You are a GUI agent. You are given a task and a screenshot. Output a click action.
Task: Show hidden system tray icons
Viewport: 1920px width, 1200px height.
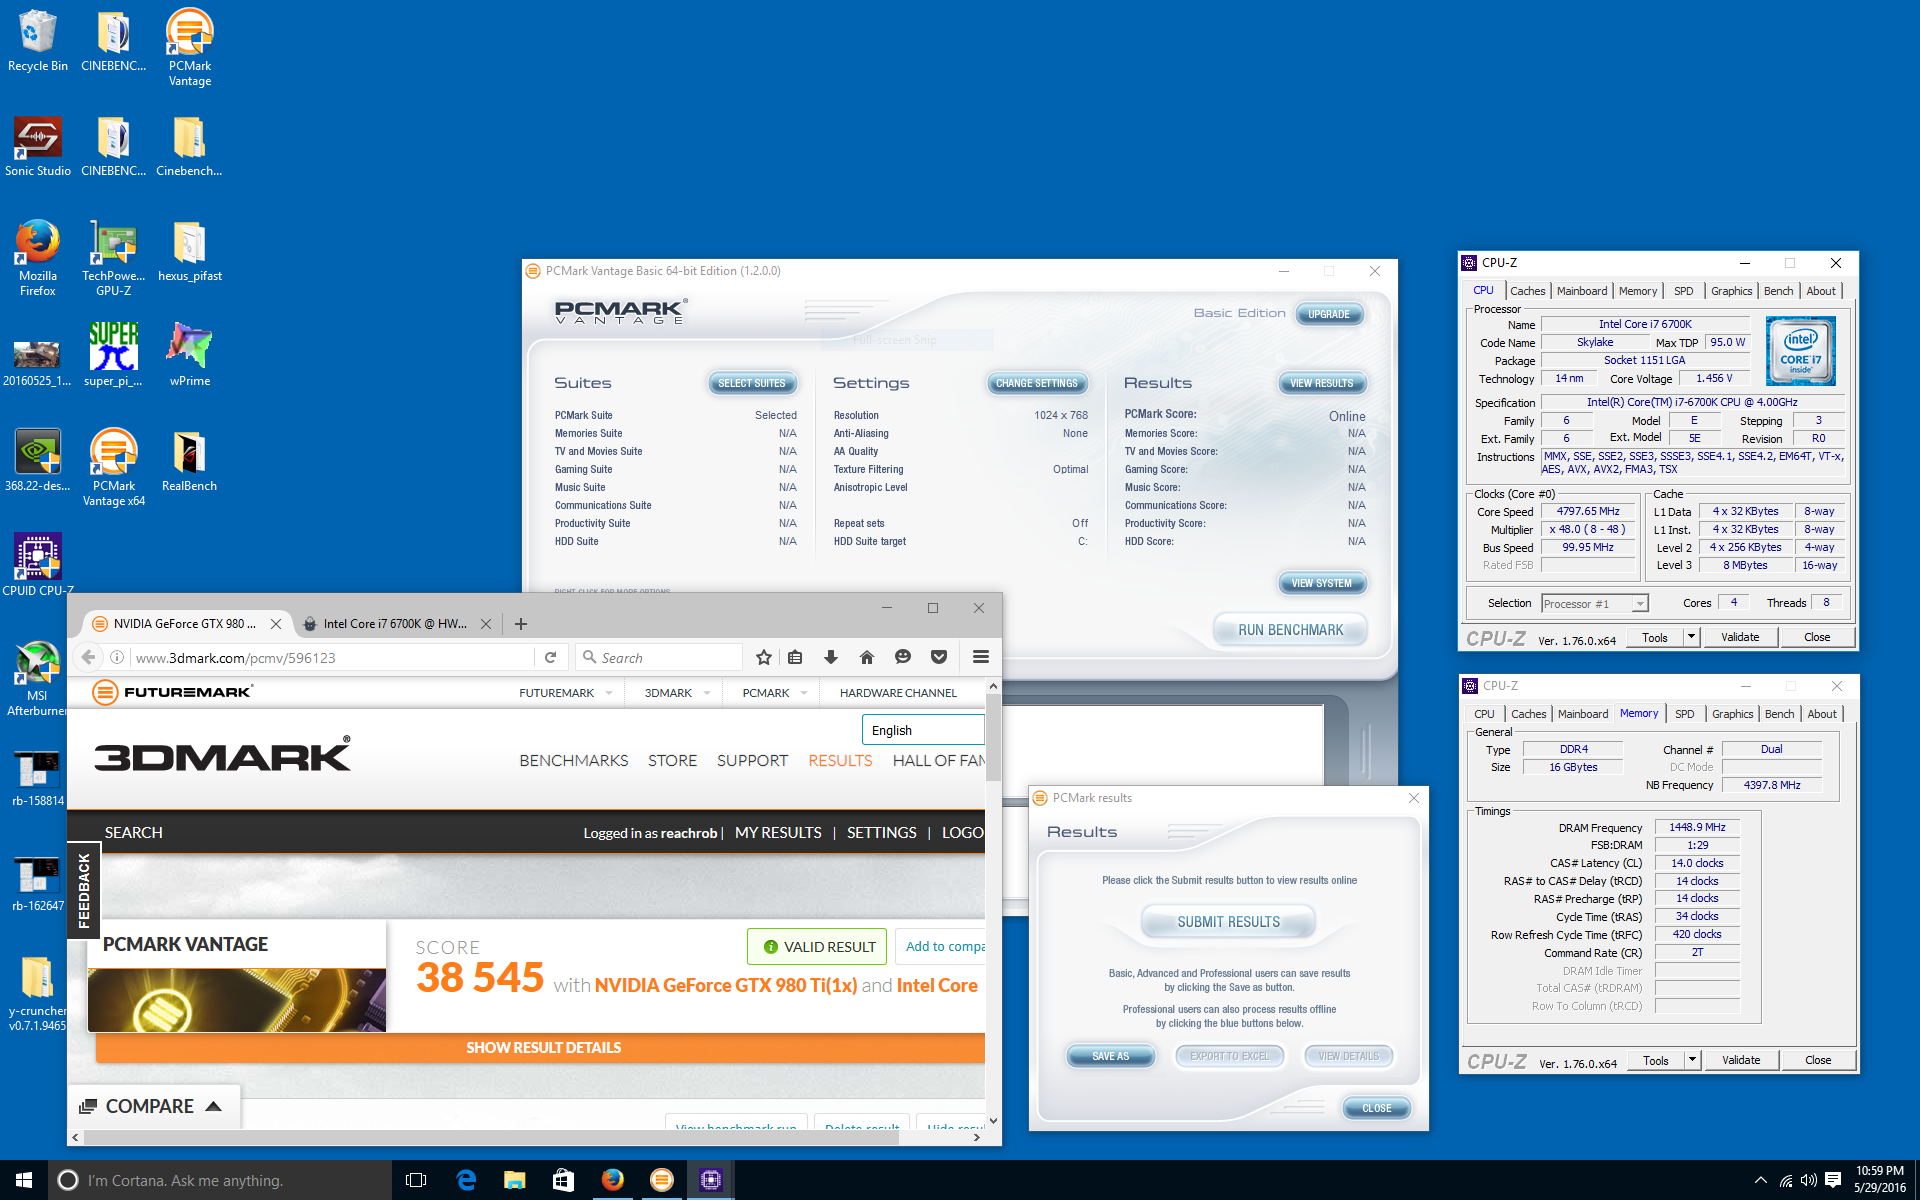pyautogui.click(x=1760, y=1180)
